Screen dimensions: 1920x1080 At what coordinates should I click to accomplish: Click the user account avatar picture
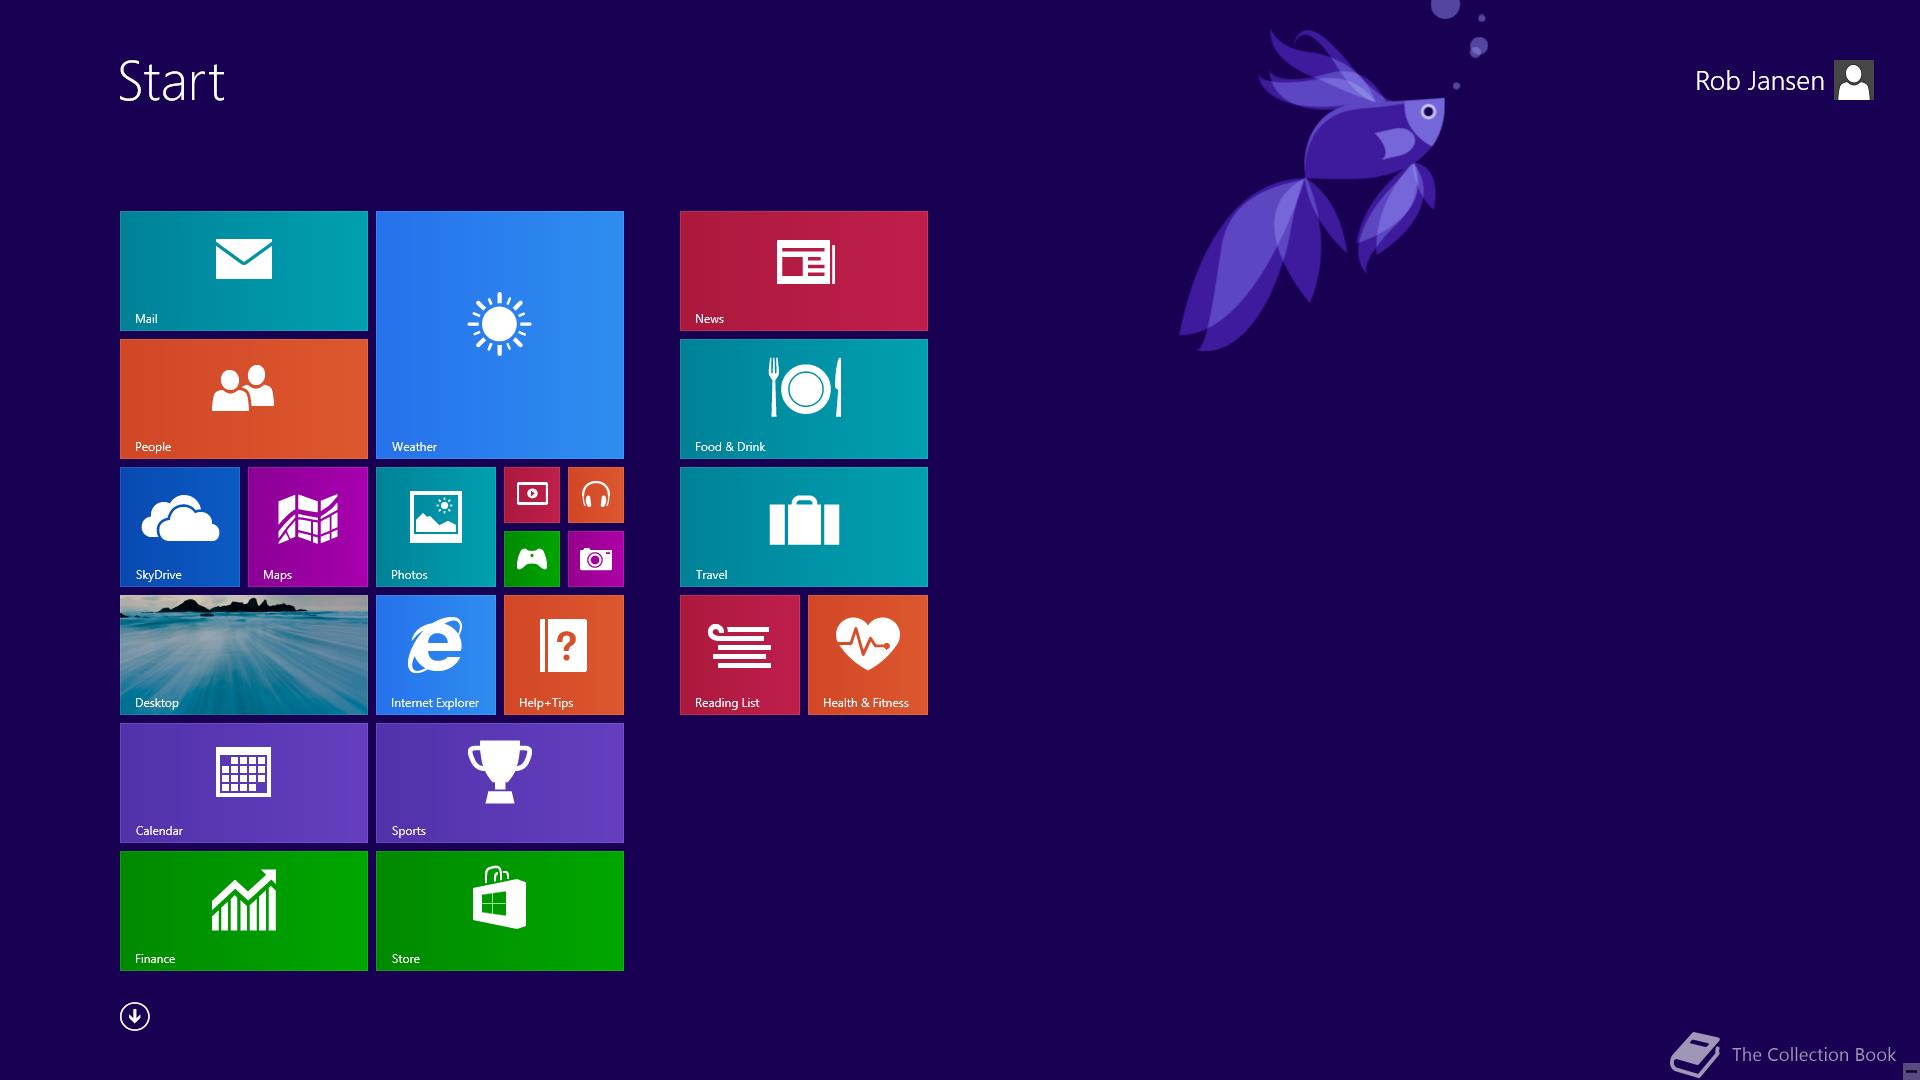tap(1854, 81)
